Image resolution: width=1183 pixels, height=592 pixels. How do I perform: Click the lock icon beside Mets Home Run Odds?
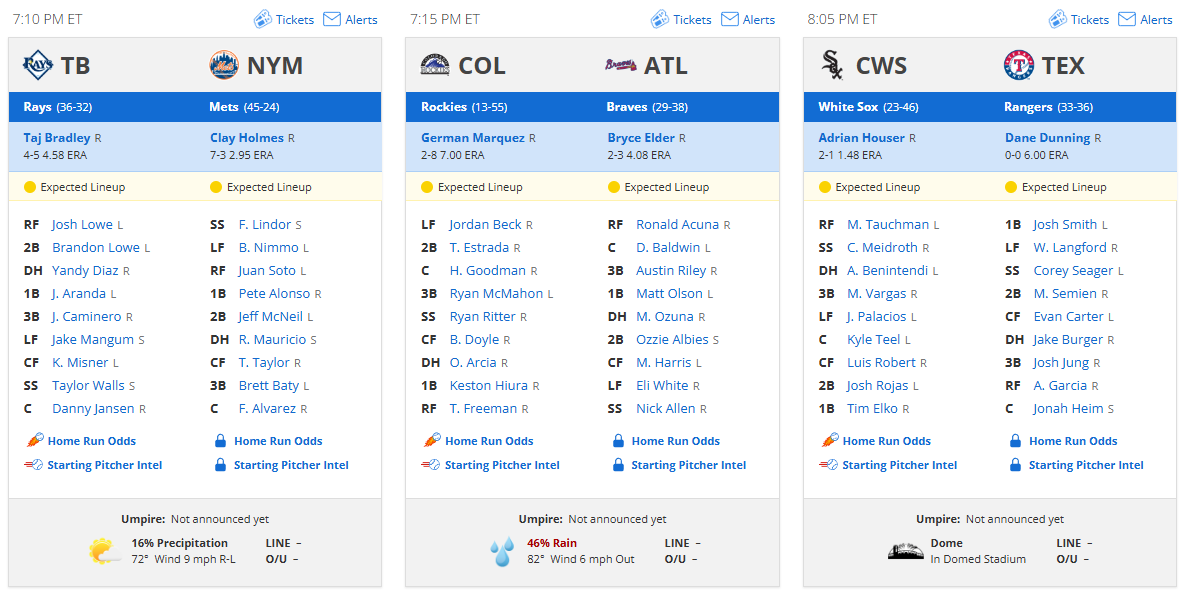point(220,440)
